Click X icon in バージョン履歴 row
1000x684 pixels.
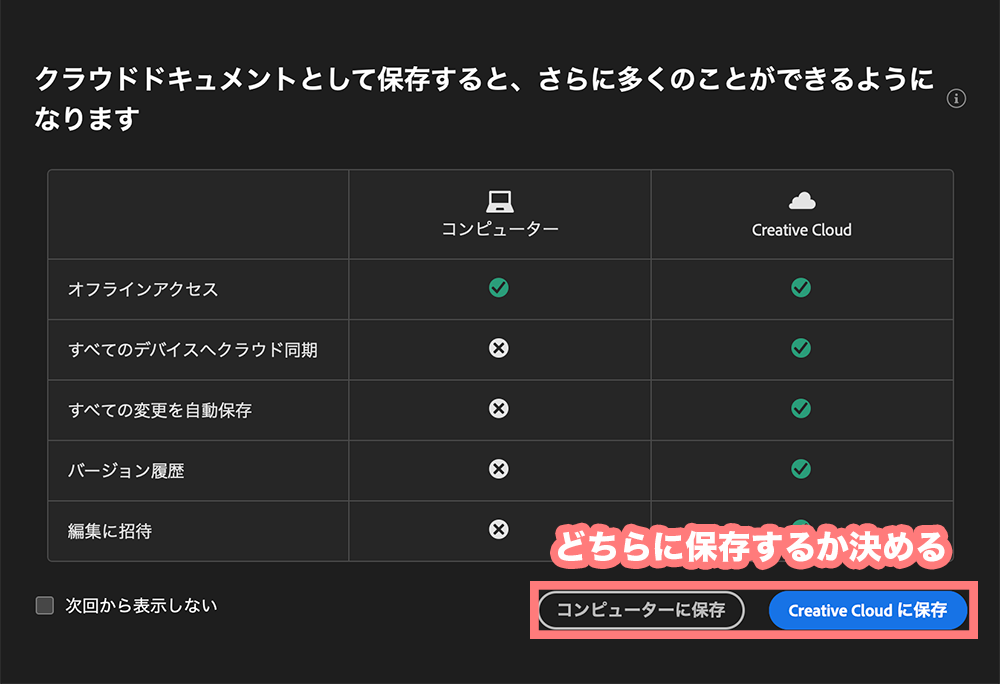[499, 468]
